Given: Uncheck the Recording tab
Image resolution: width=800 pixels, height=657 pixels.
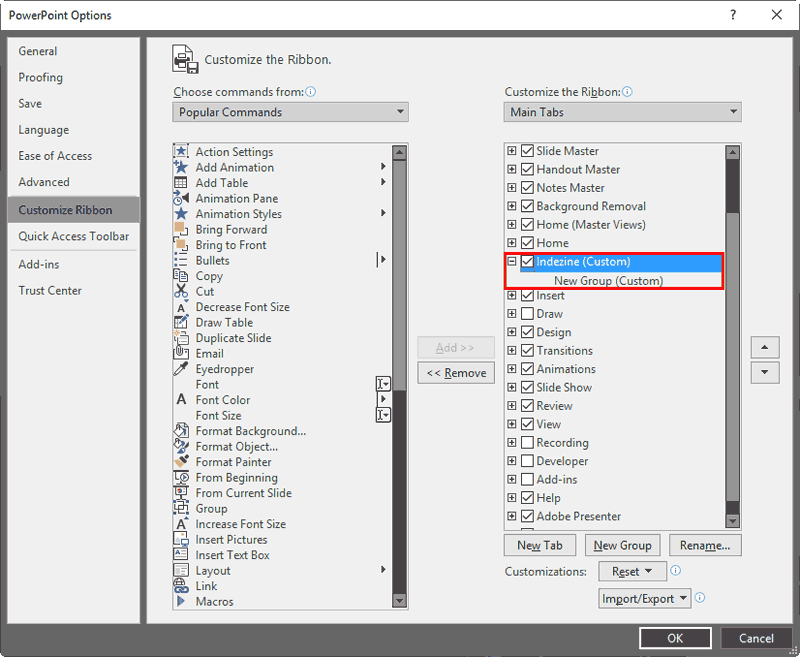Looking at the screenshot, I should coord(527,442).
